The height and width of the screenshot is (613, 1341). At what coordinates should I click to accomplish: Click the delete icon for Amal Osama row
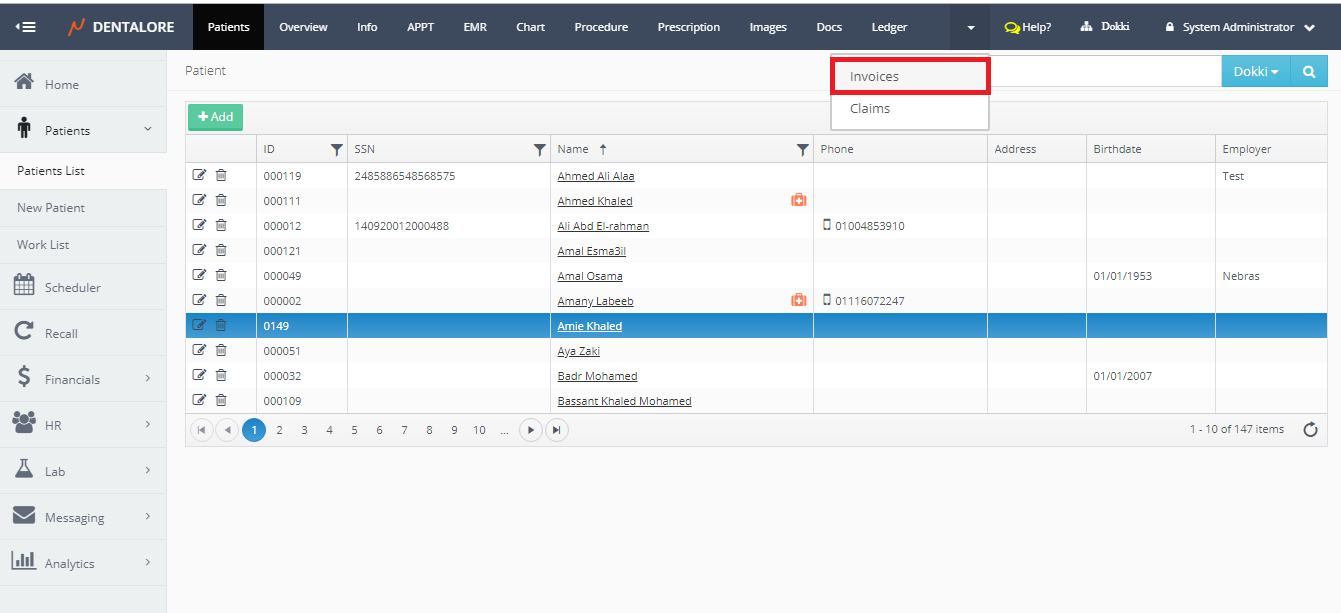coord(221,276)
